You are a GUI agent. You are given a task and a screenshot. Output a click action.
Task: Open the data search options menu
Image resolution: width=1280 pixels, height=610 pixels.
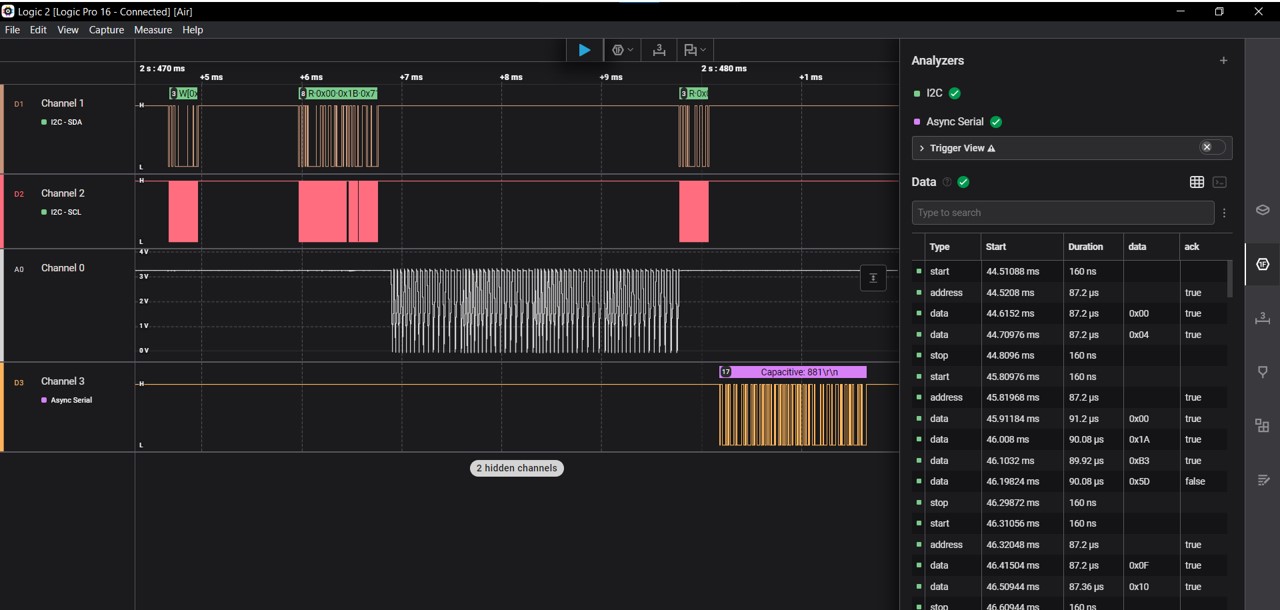pyautogui.click(x=1224, y=213)
